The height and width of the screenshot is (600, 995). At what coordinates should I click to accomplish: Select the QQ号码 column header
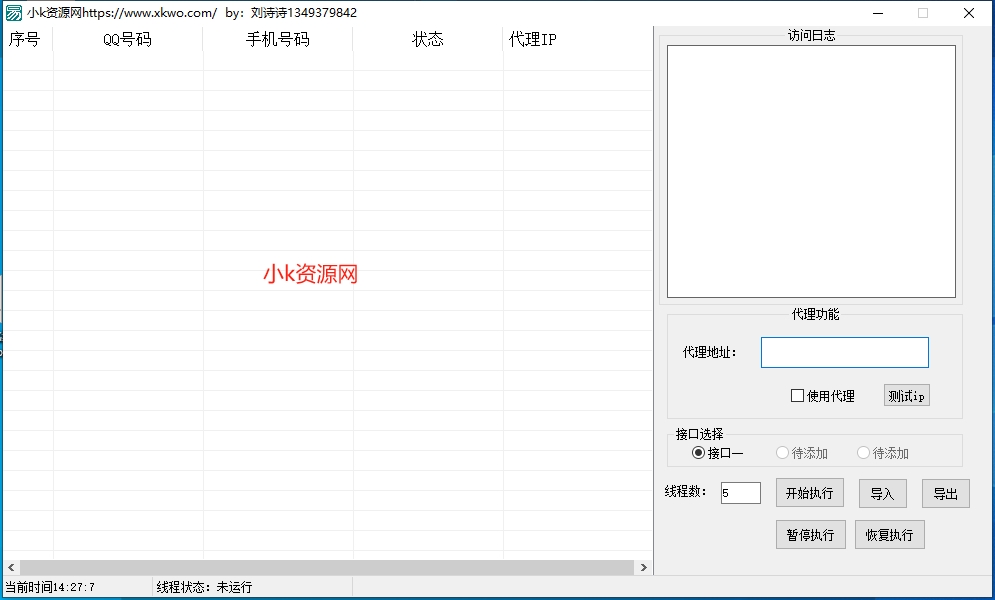(128, 40)
